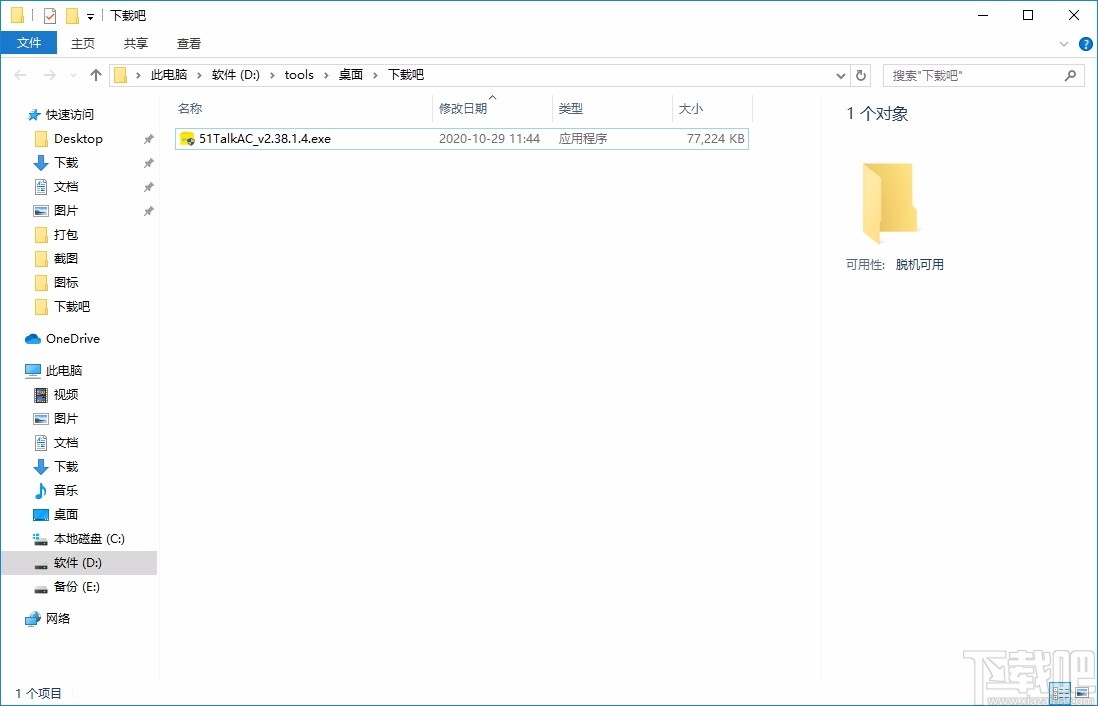The image size is (1098, 706).
Task: Open 备份 (E:) drive
Action: pyautogui.click(x=76, y=586)
